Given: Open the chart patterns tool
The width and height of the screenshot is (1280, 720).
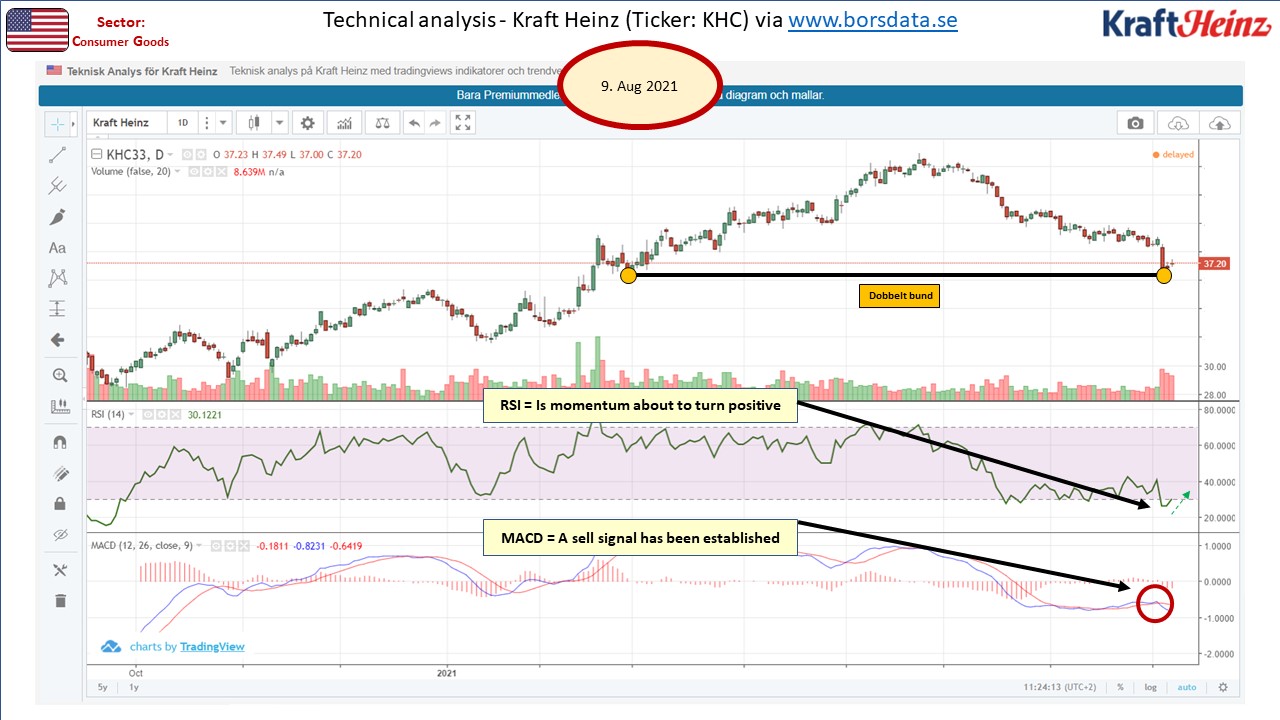Looking at the screenshot, I should point(58,278).
